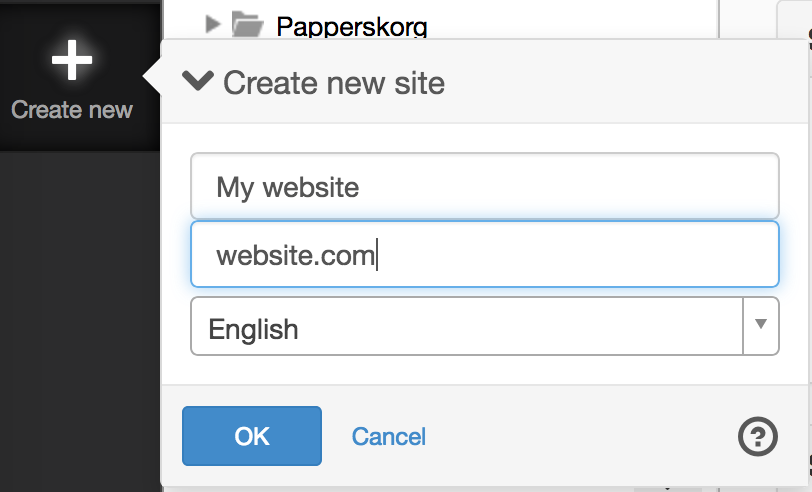The width and height of the screenshot is (812, 492).
Task: Place cursor after website.com text
Action: pyautogui.click(x=376, y=255)
